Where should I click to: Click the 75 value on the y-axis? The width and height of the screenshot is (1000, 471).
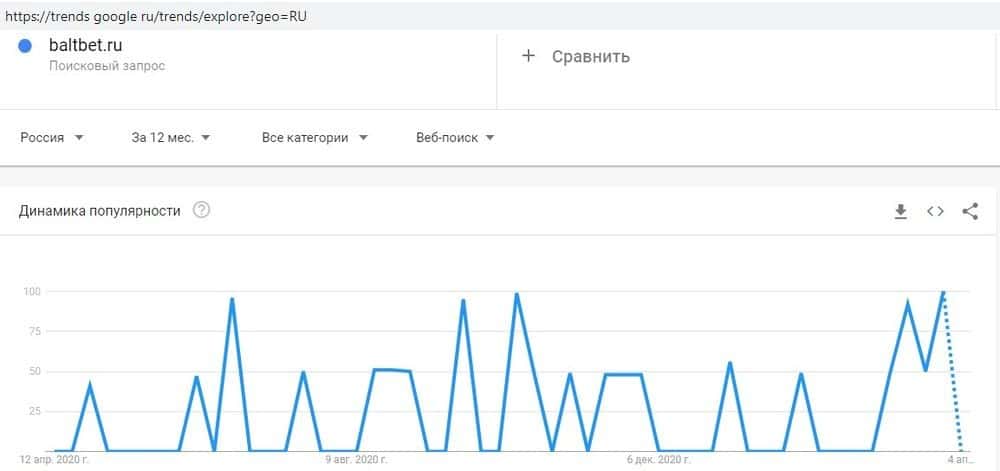(x=35, y=331)
